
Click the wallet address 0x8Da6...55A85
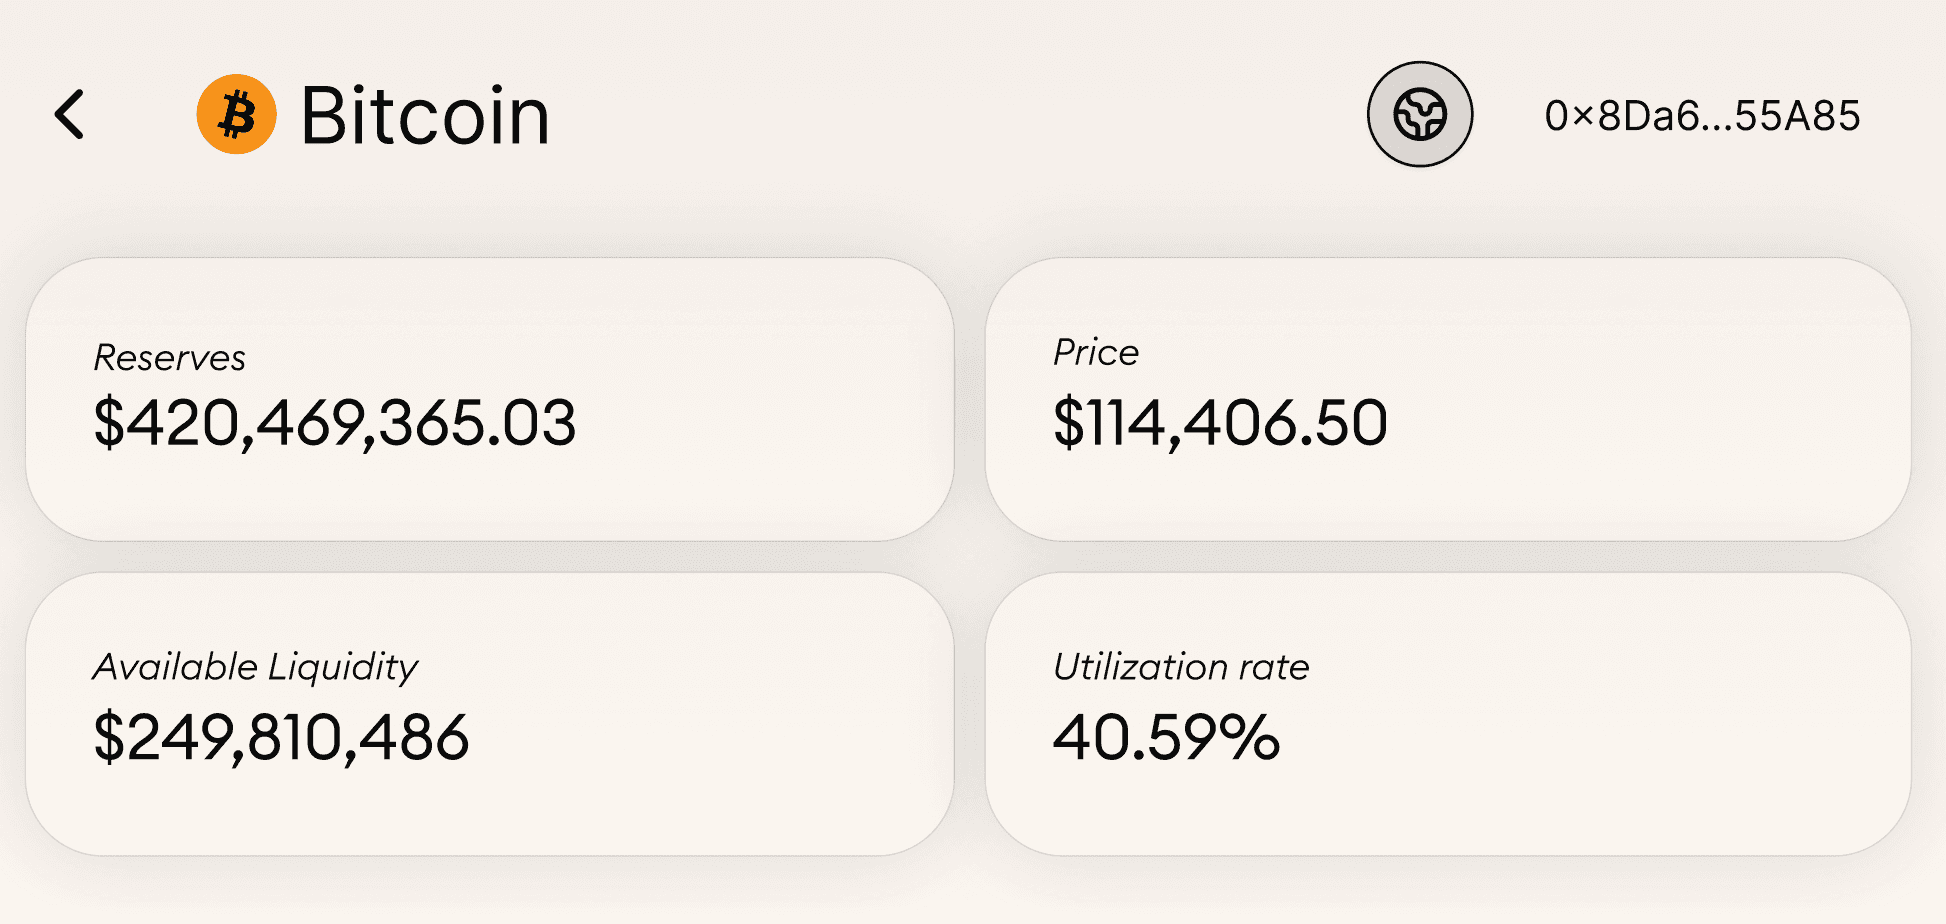[x=1702, y=116]
